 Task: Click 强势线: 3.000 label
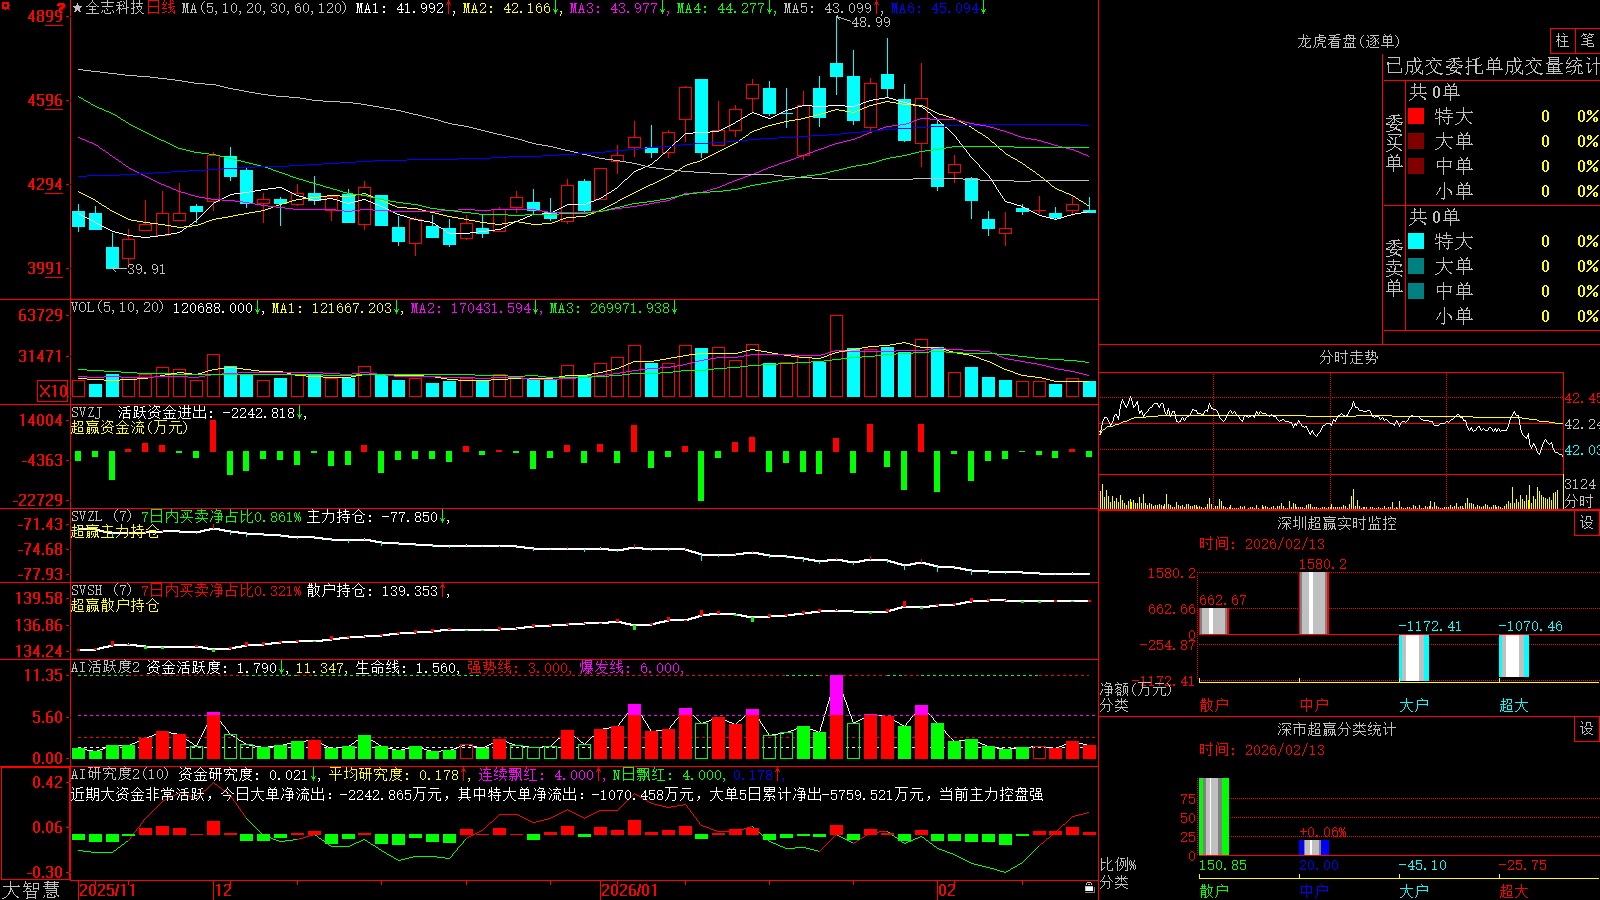(519, 667)
